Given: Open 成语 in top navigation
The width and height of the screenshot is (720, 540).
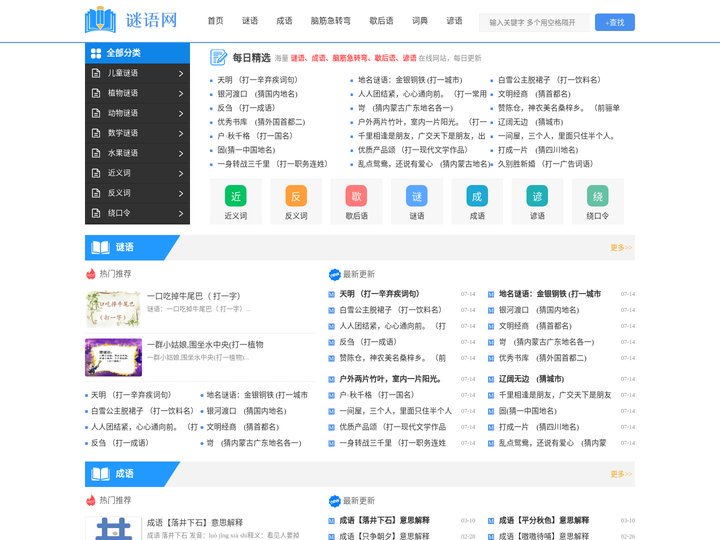Looking at the screenshot, I should click(284, 21).
